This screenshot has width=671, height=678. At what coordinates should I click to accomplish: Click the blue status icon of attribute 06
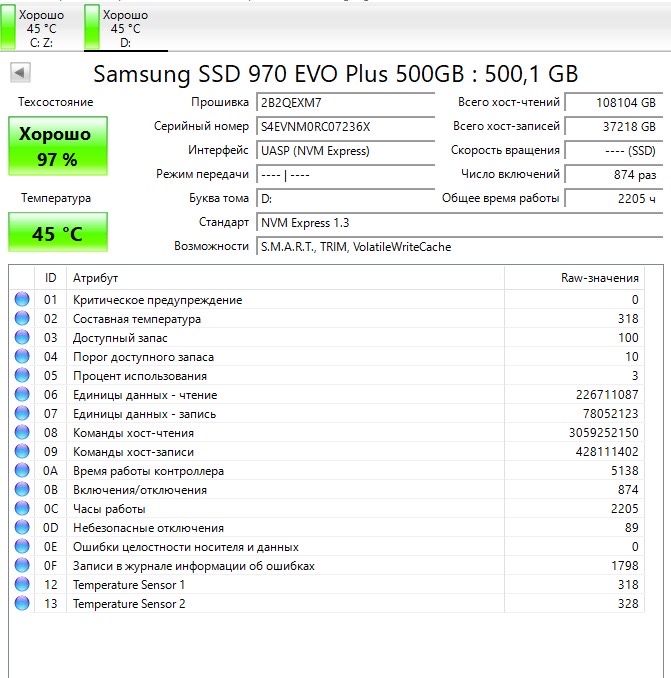pyautogui.click(x=22, y=394)
